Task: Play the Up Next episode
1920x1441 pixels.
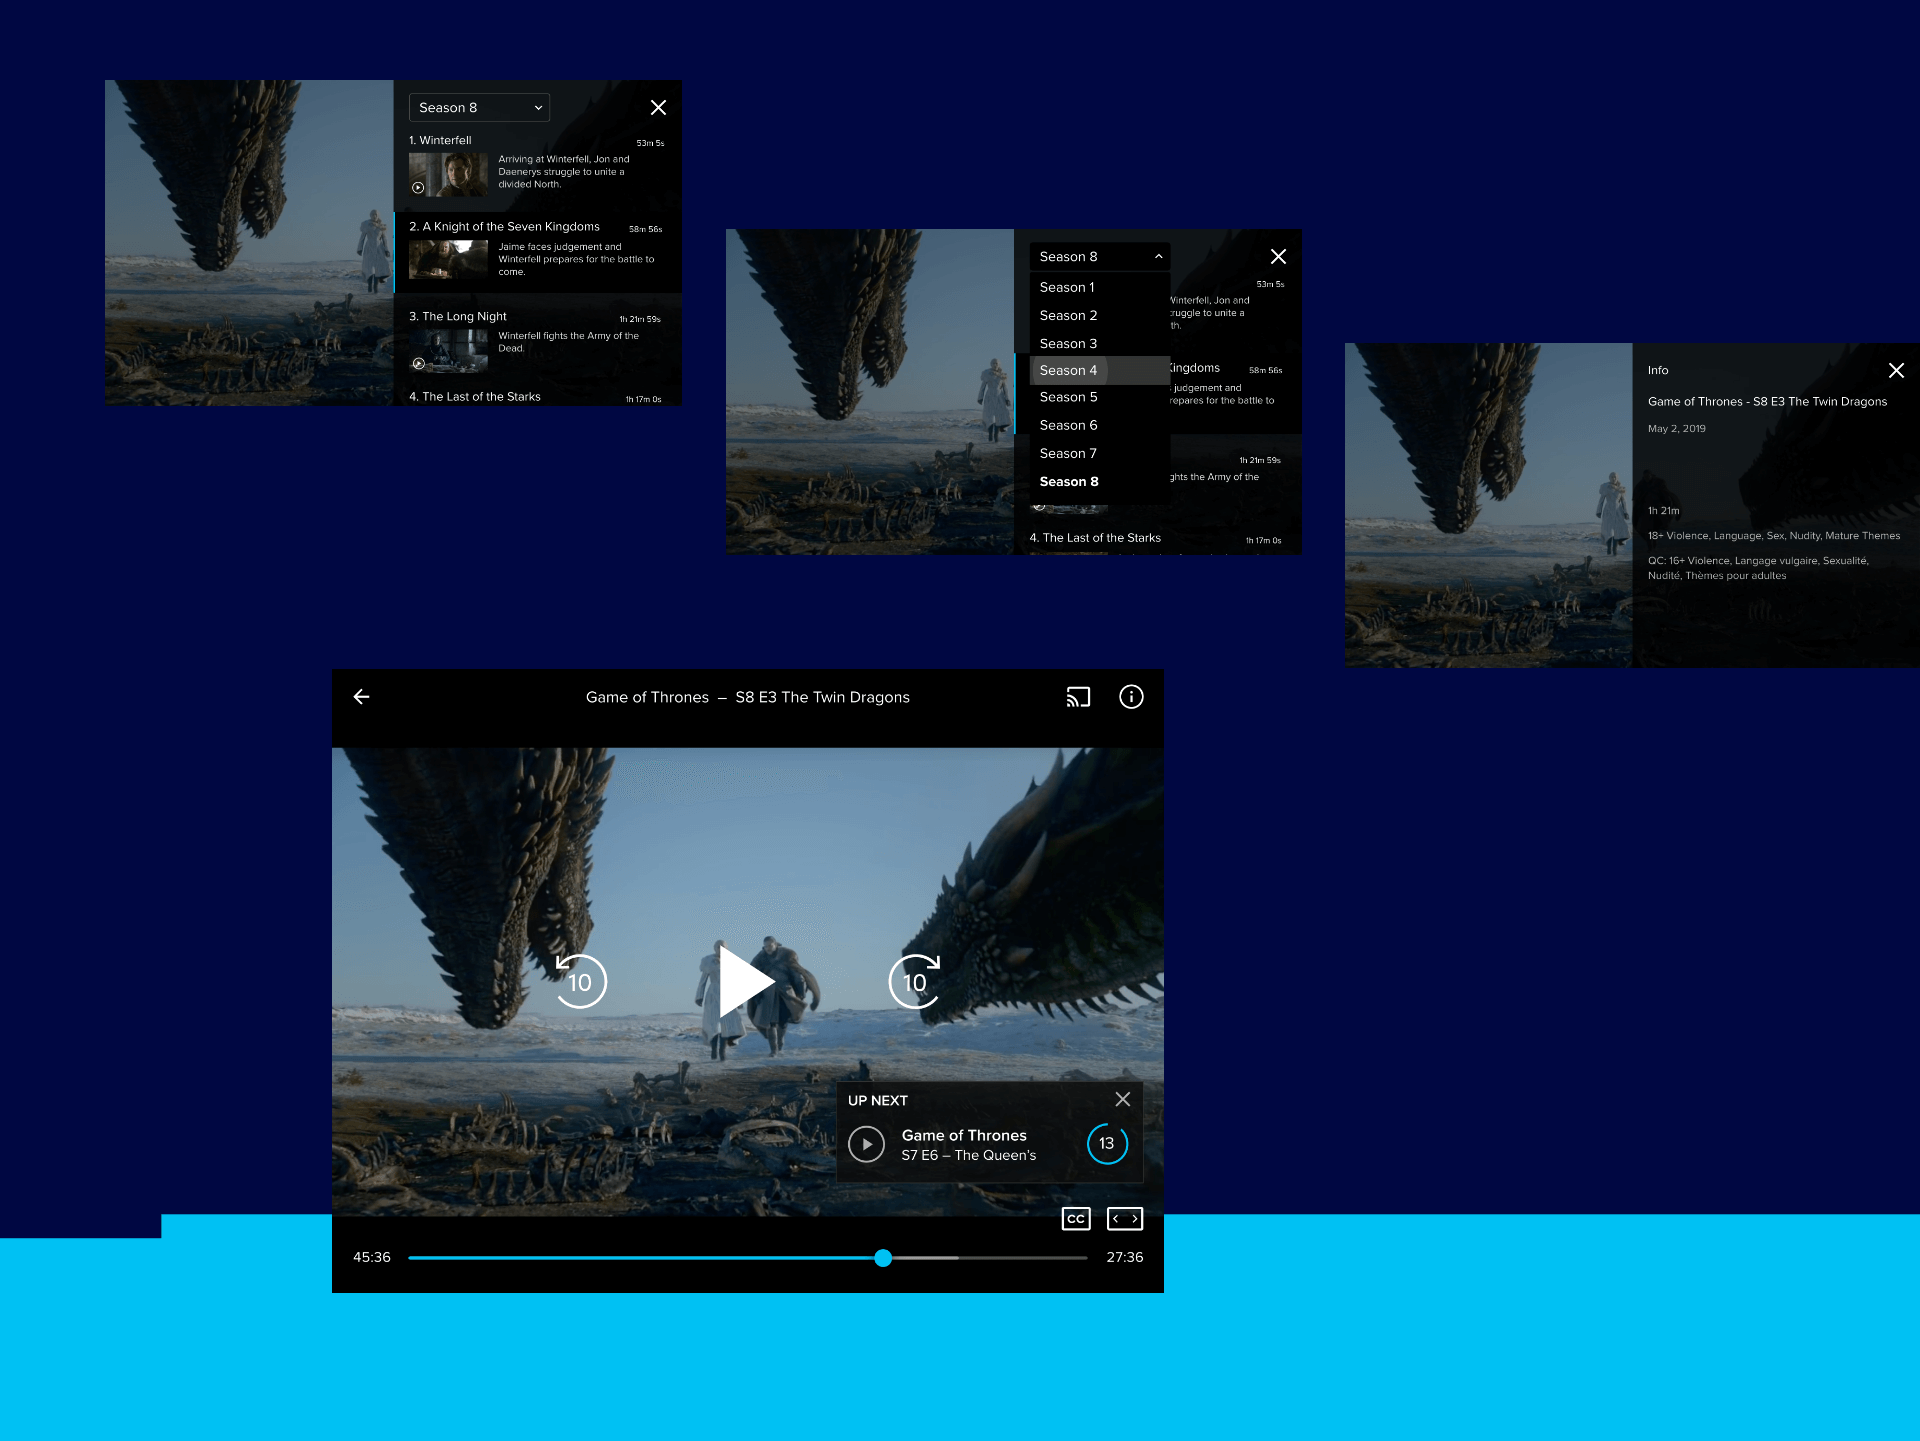Action: (866, 1144)
